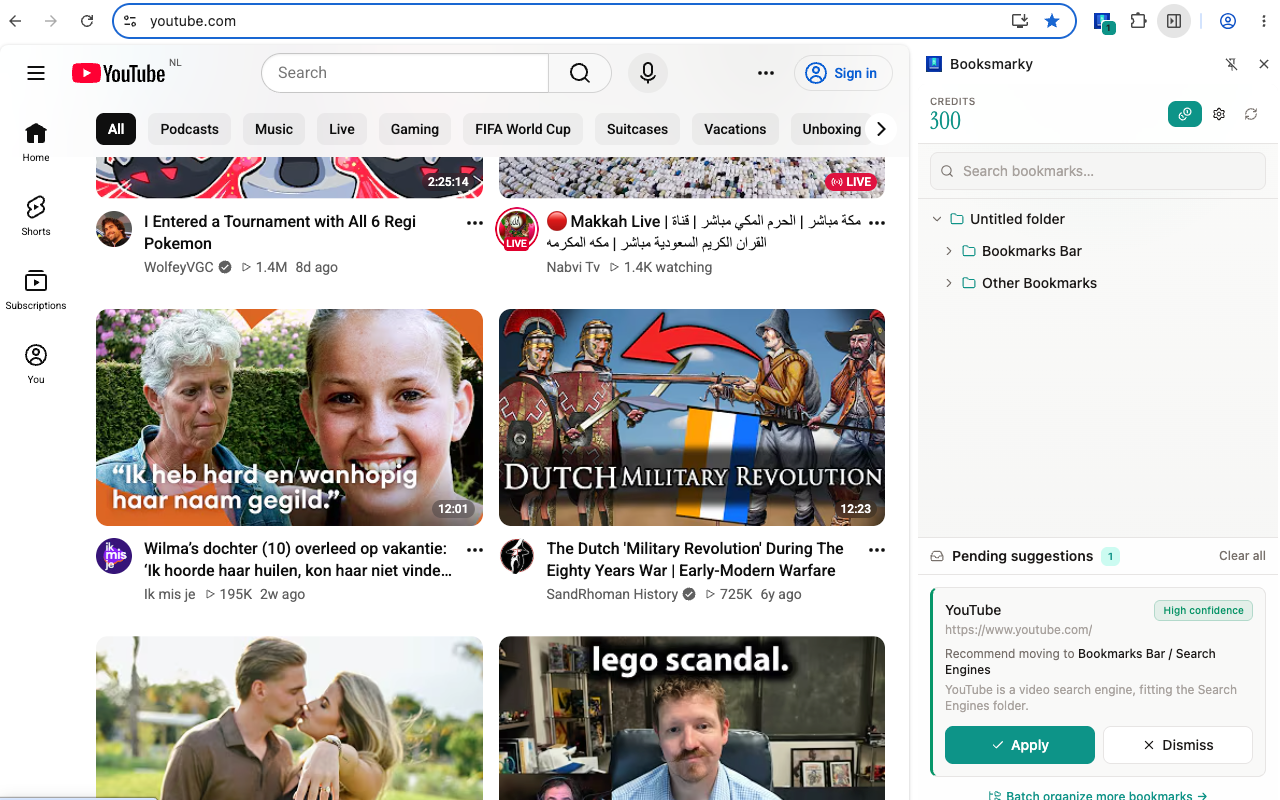Click the Sign in button
Image resolution: width=1280 pixels, height=800 pixels.
coord(843,73)
